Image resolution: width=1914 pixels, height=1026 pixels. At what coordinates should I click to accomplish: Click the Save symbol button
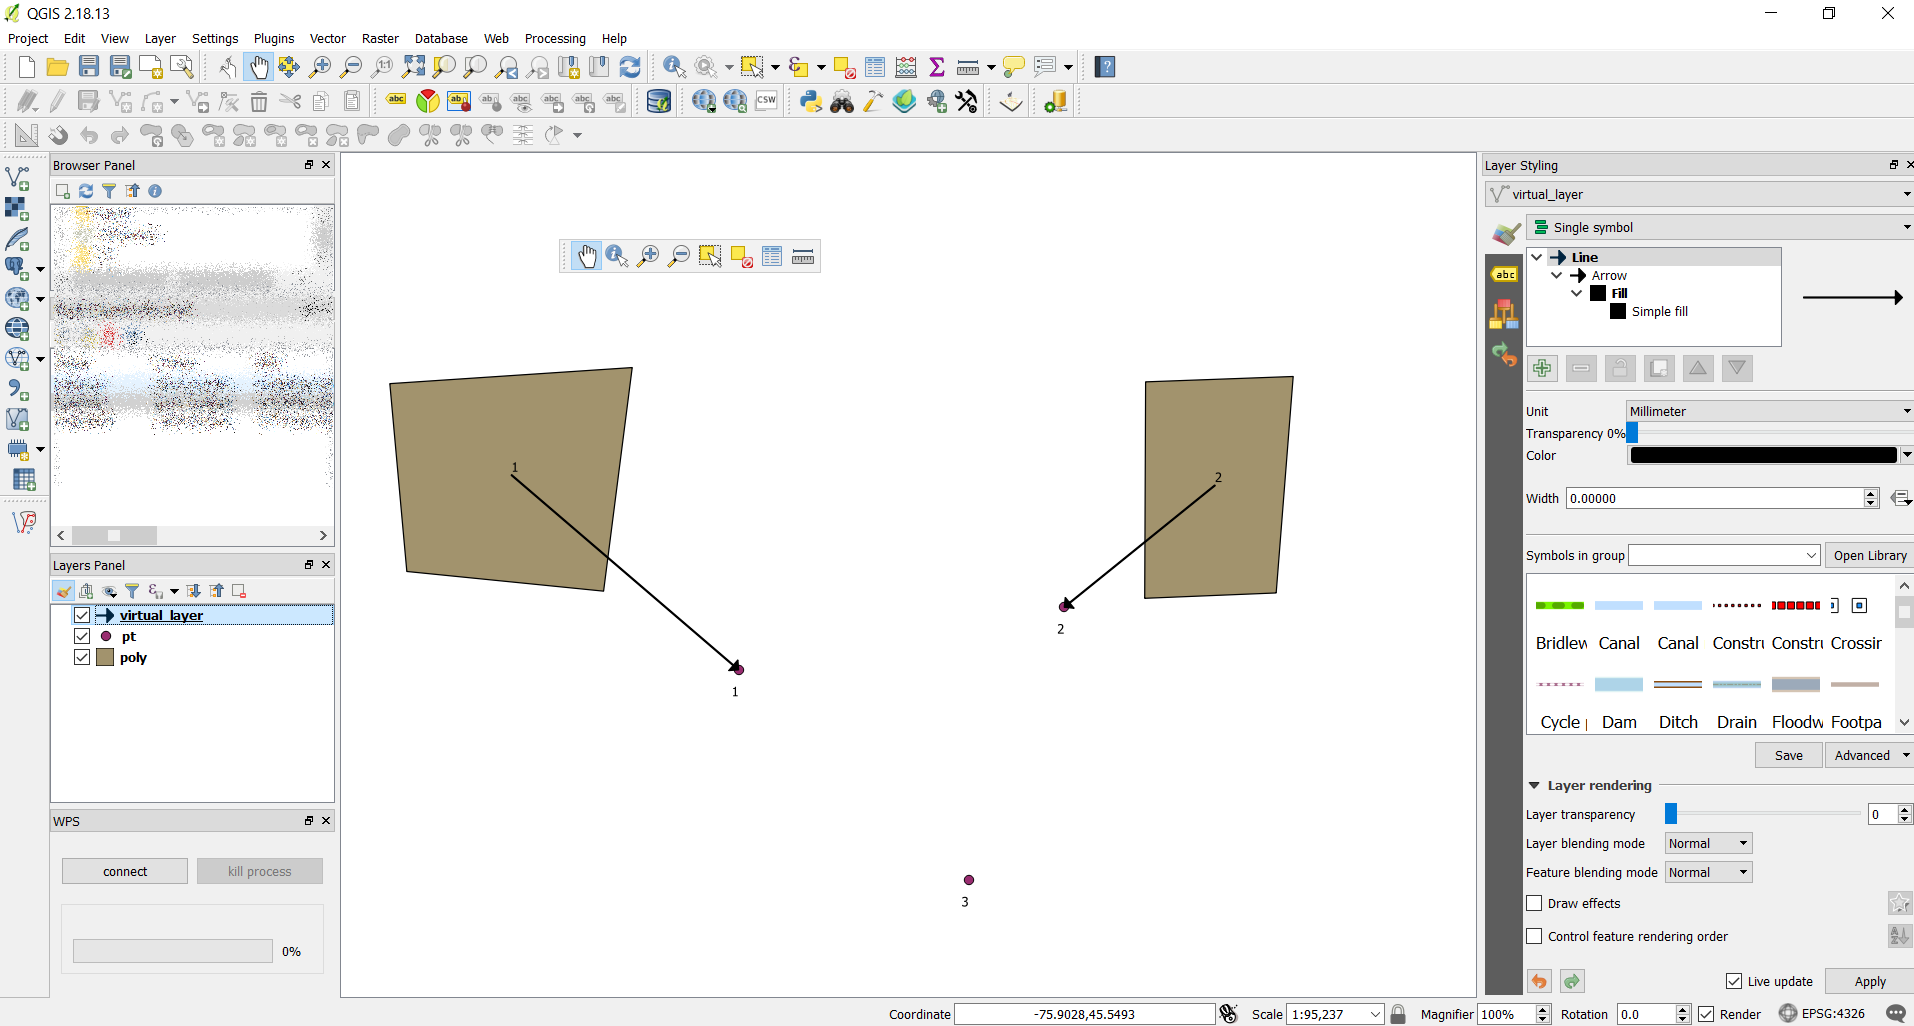(1788, 755)
